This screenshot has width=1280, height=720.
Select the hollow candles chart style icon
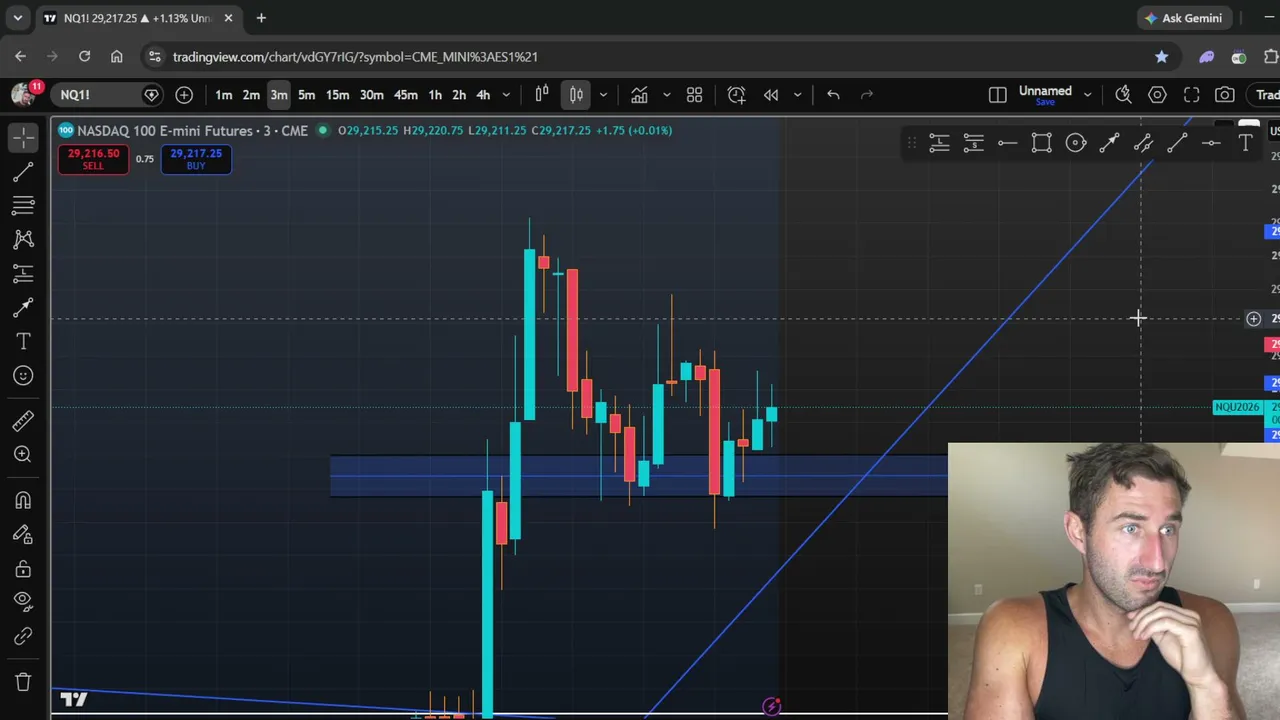(542, 95)
